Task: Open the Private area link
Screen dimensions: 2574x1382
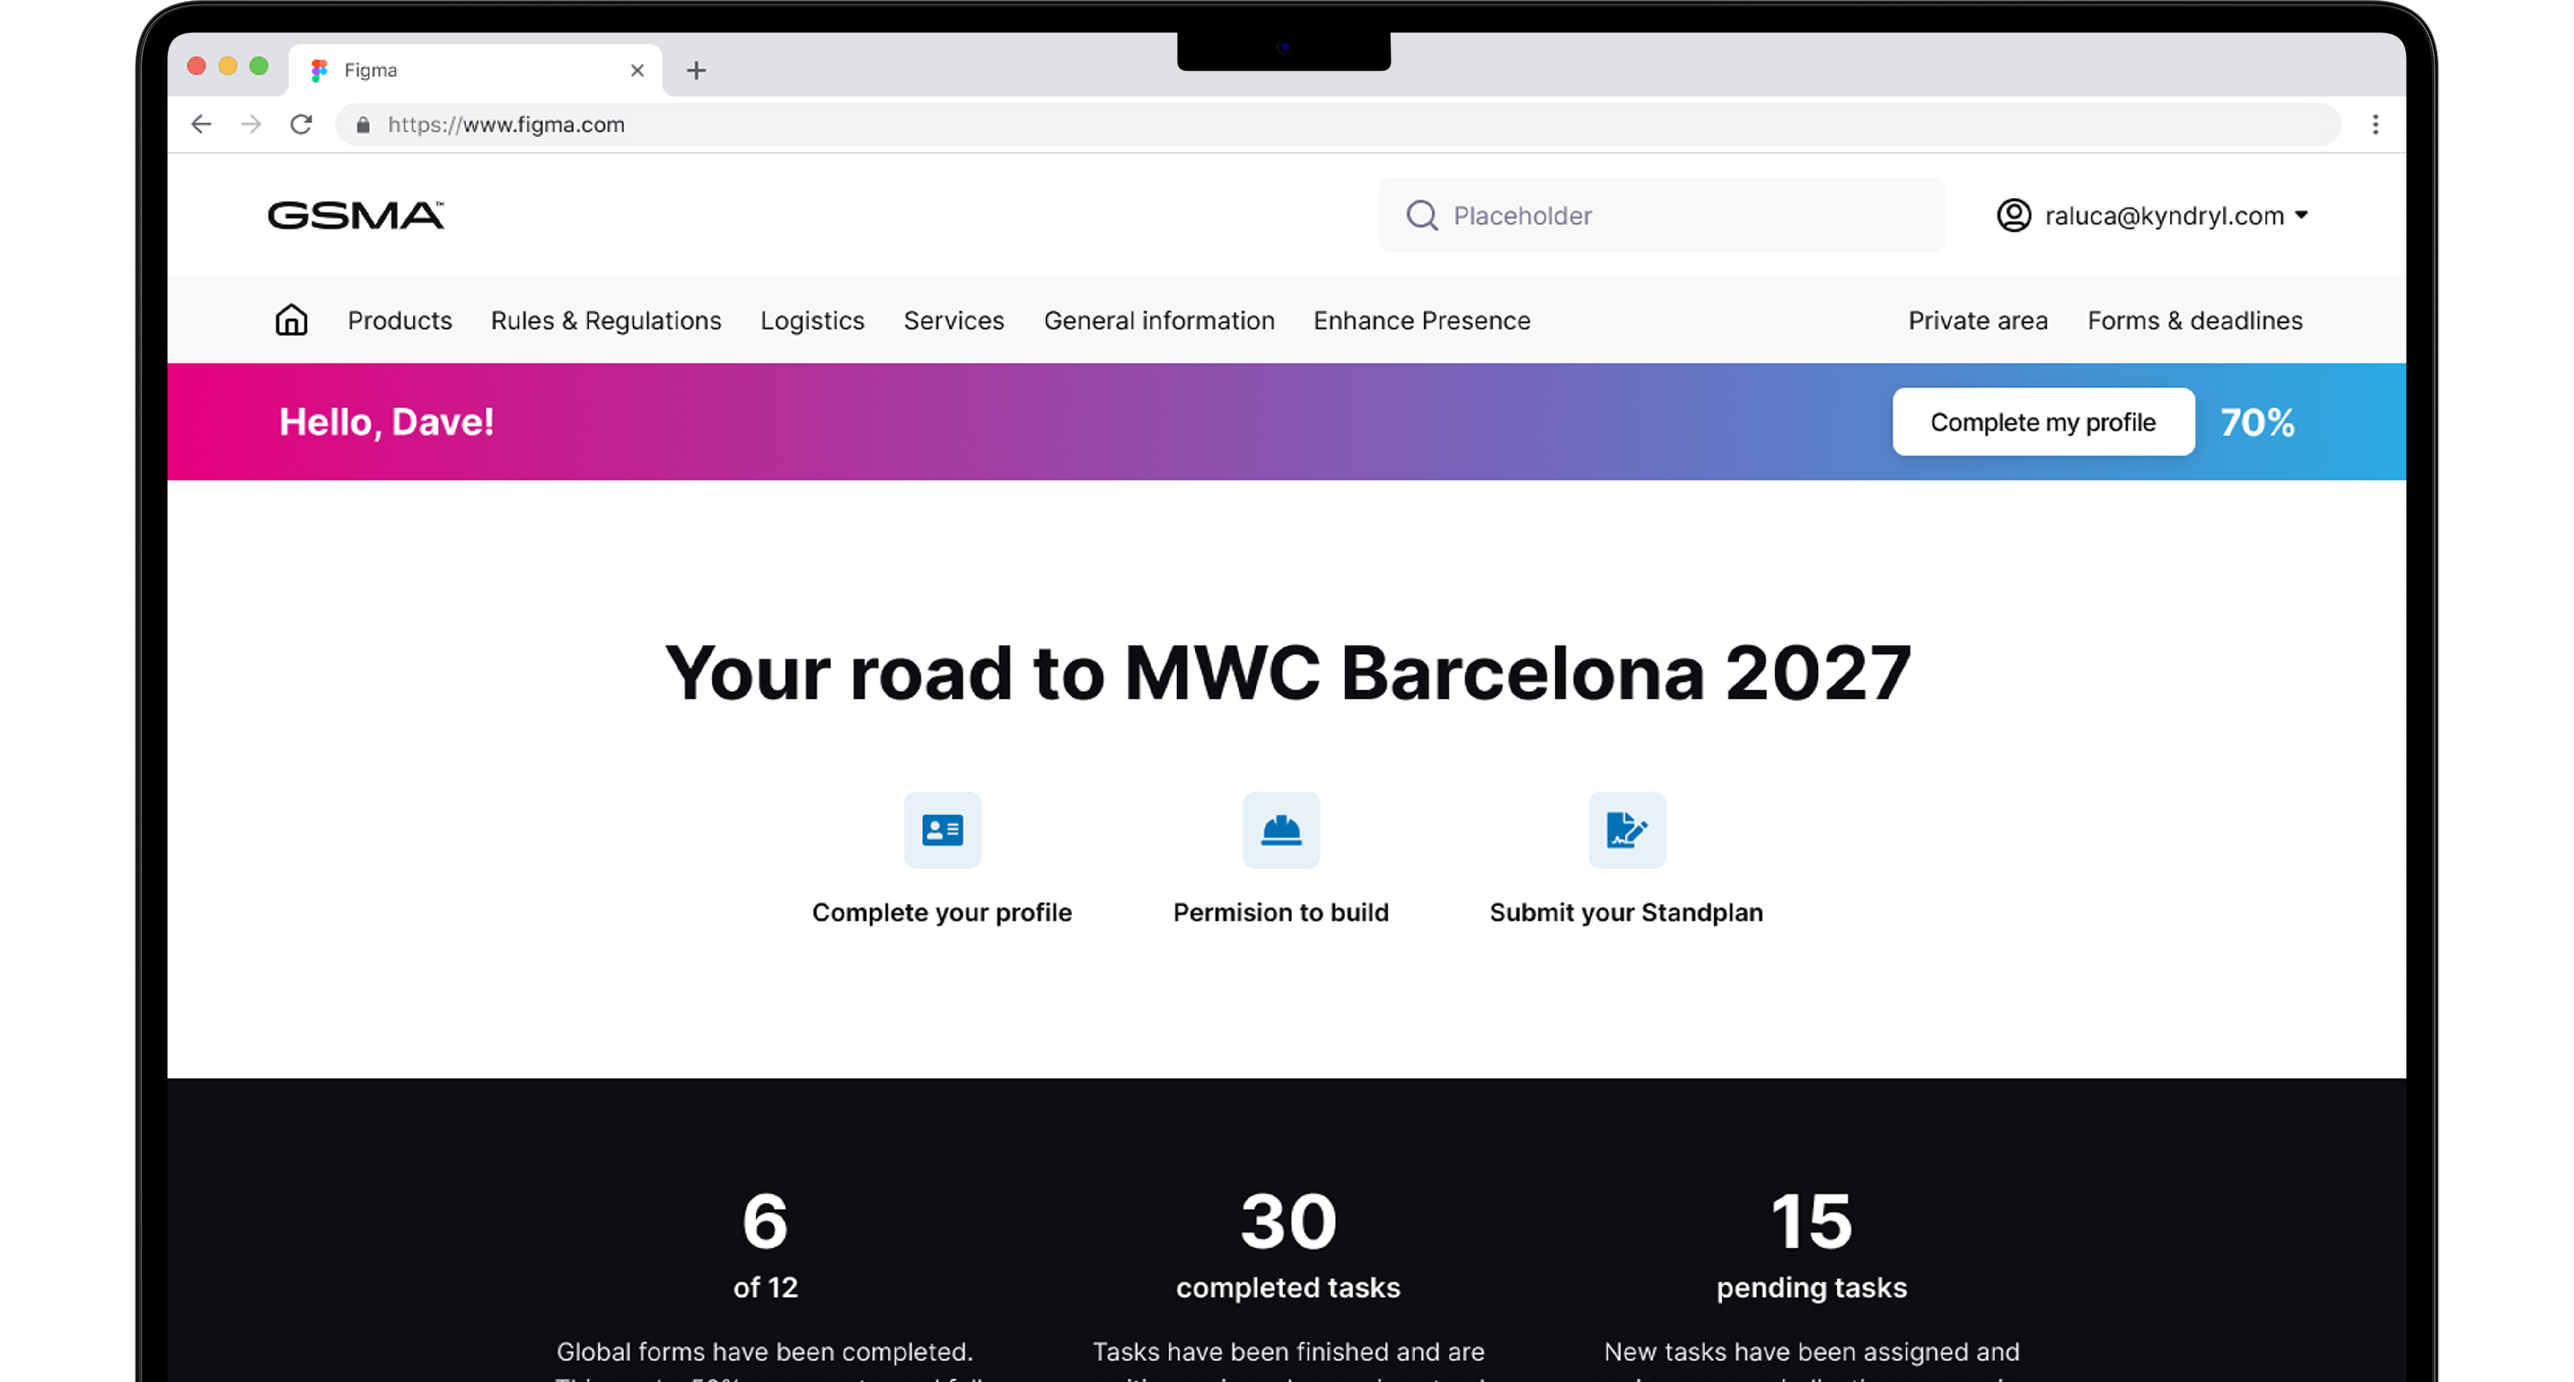Action: pos(1977,320)
